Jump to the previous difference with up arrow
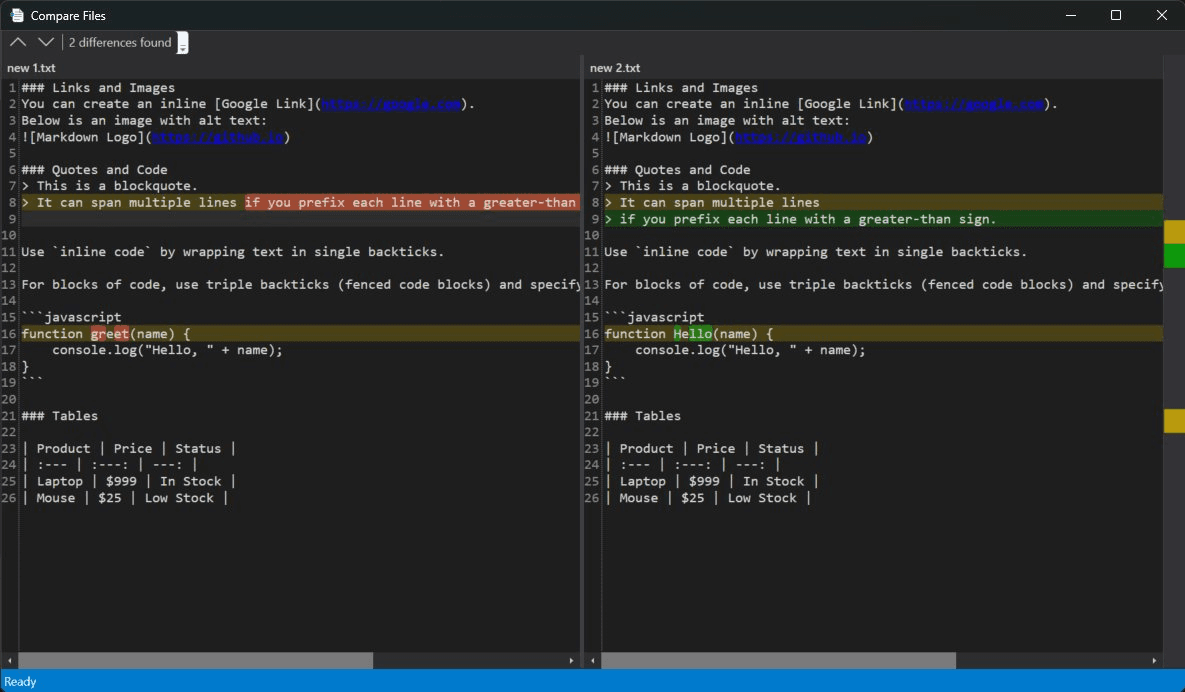This screenshot has height=692, width=1185. [18, 42]
